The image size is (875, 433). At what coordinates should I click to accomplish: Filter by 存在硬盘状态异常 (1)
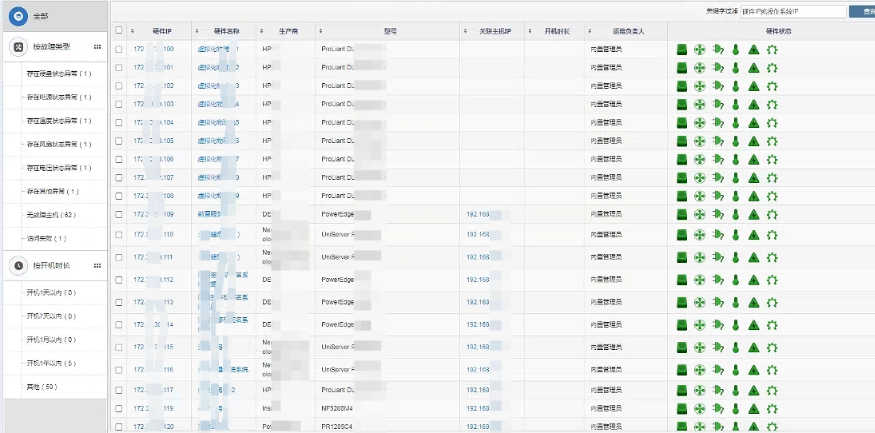59,74
